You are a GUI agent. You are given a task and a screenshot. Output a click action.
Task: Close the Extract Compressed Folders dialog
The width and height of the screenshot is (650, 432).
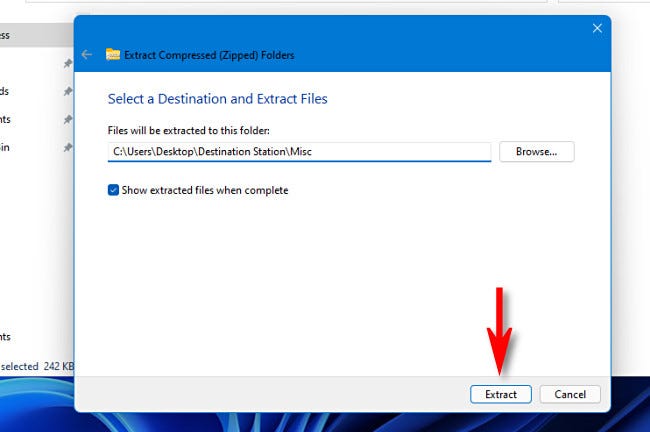597,29
